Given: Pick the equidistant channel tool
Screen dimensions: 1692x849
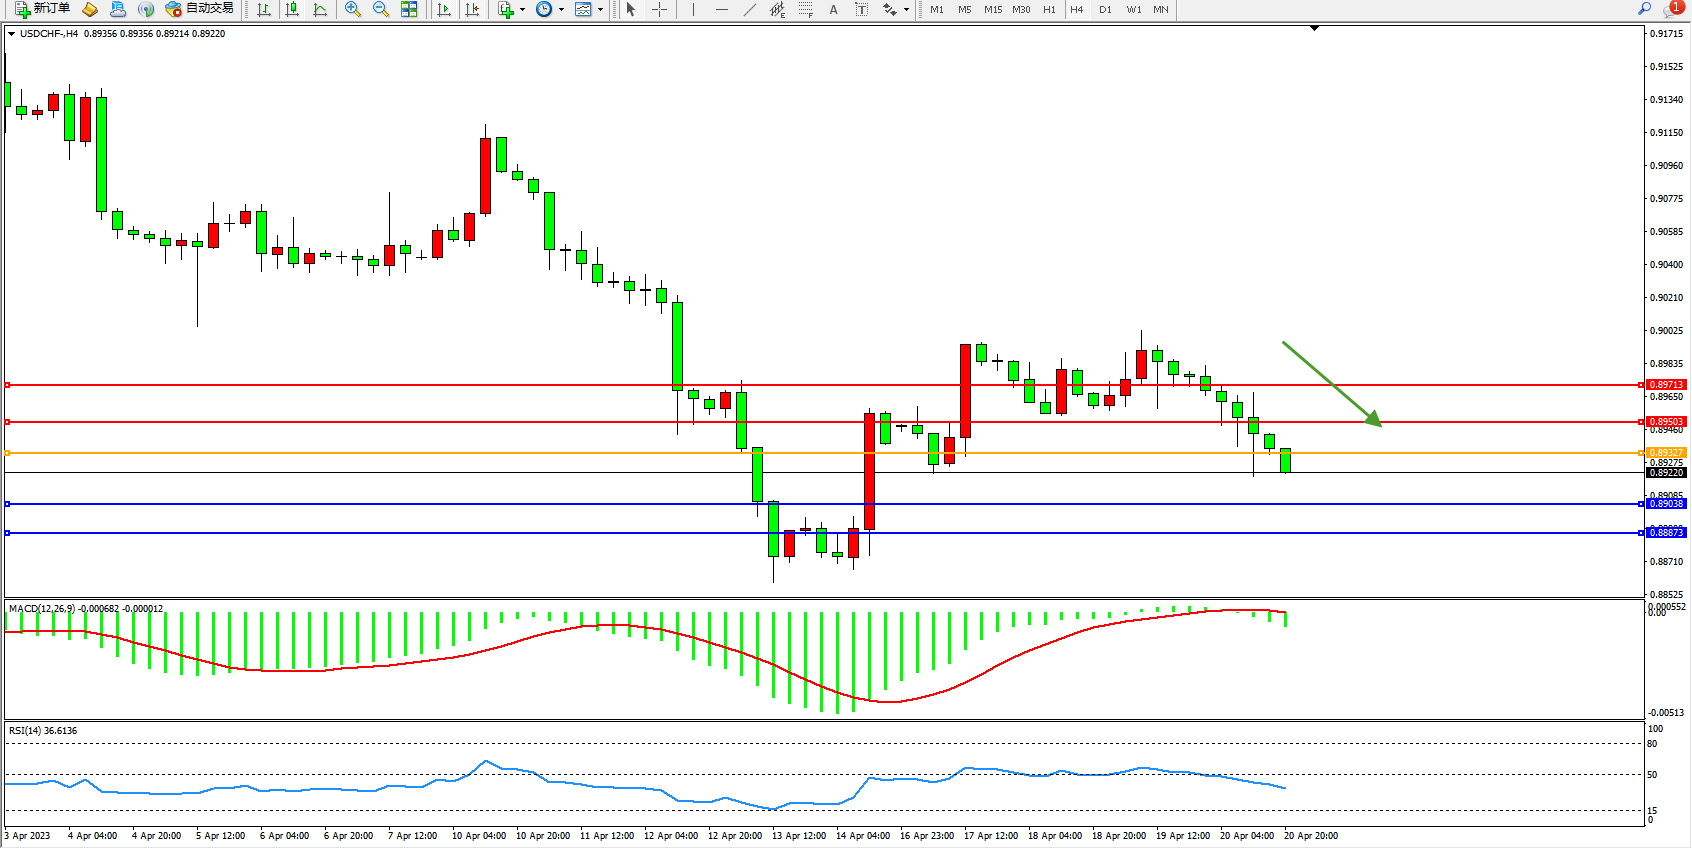Looking at the screenshot, I should pos(778,9).
